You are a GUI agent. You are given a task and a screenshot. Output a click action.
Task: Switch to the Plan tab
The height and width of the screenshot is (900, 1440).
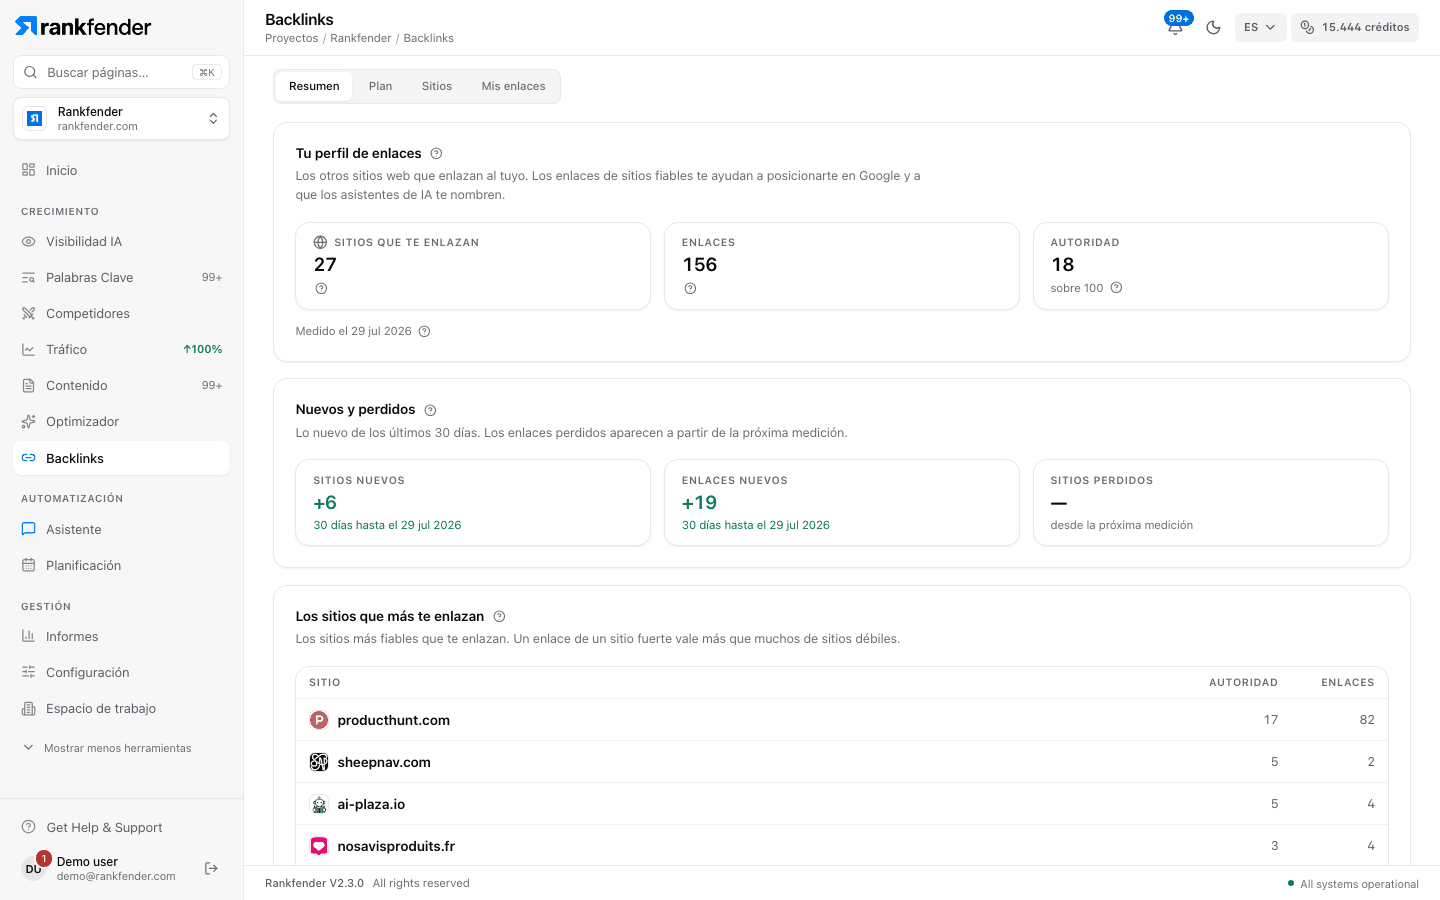pyautogui.click(x=380, y=86)
